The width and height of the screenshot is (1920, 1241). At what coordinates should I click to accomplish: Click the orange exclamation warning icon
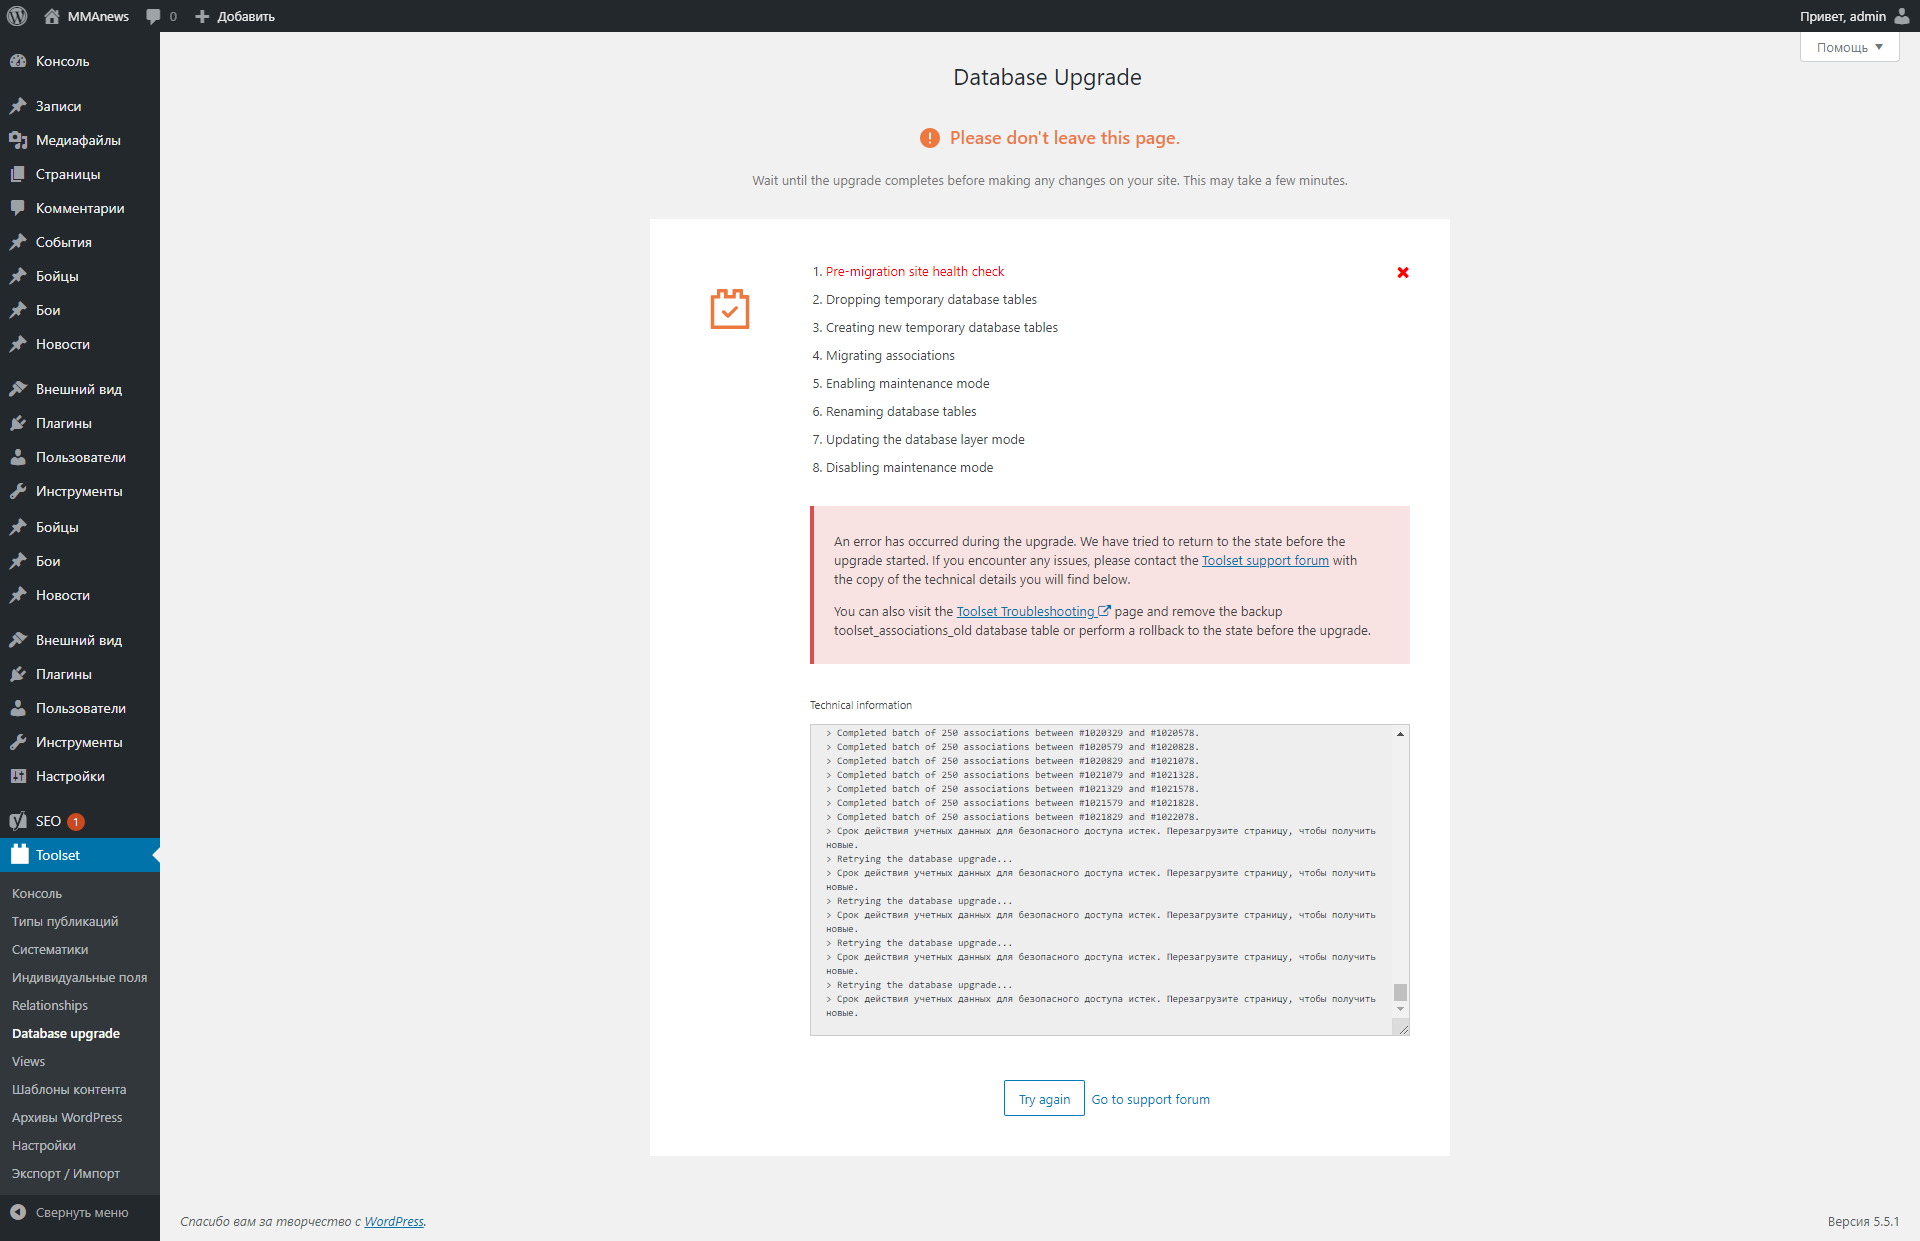[x=930, y=138]
